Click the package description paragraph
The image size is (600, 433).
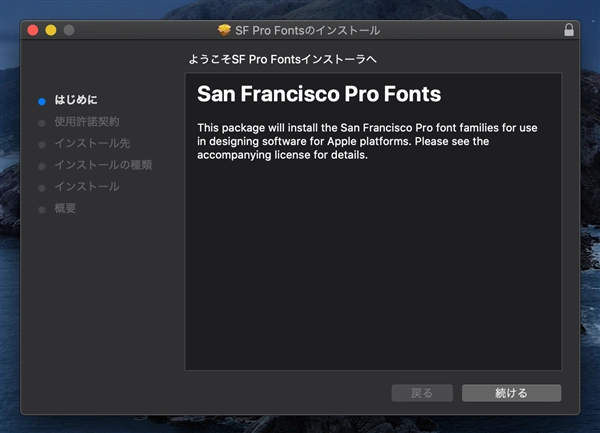[x=367, y=141]
